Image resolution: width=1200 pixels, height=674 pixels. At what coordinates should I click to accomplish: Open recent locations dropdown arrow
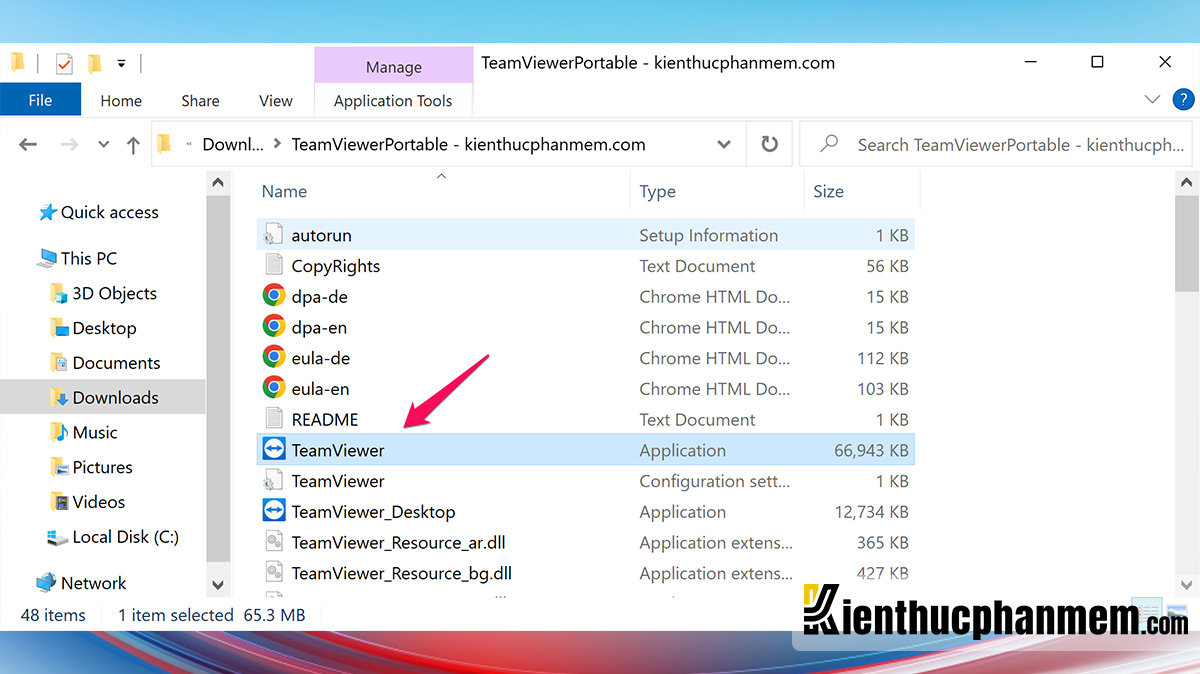[x=103, y=145]
